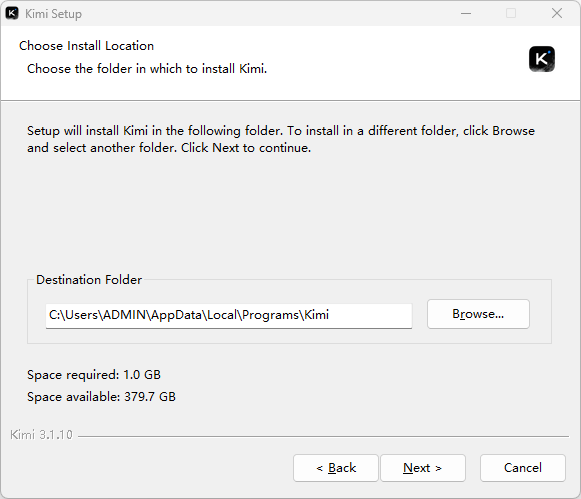This screenshot has width=581, height=499.
Task: Click the 'Setup will install Kimi' instruction text
Action: [281, 139]
